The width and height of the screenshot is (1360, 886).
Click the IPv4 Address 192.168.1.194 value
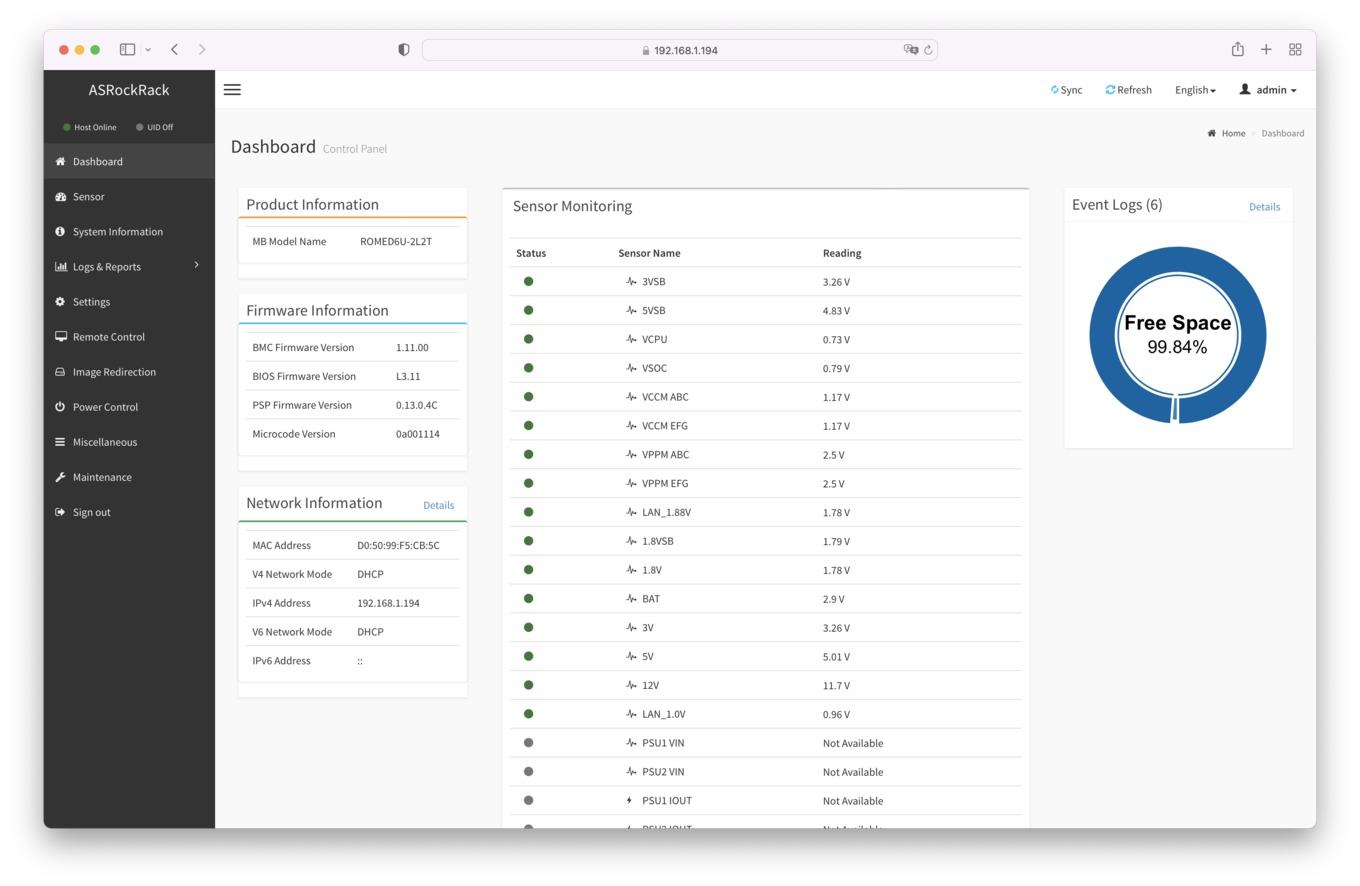[x=388, y=604]
